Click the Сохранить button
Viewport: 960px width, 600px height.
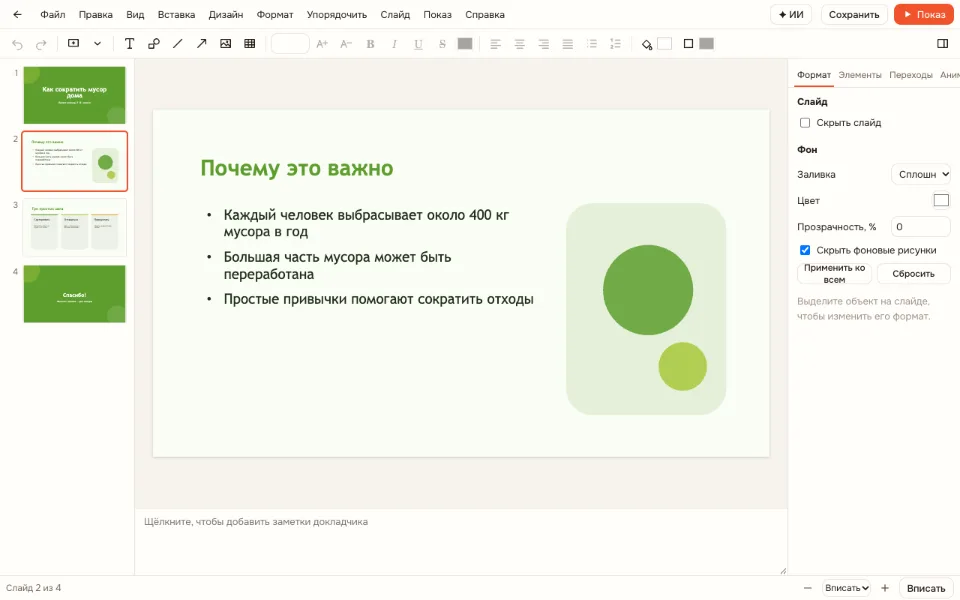[x=853, y=14]
